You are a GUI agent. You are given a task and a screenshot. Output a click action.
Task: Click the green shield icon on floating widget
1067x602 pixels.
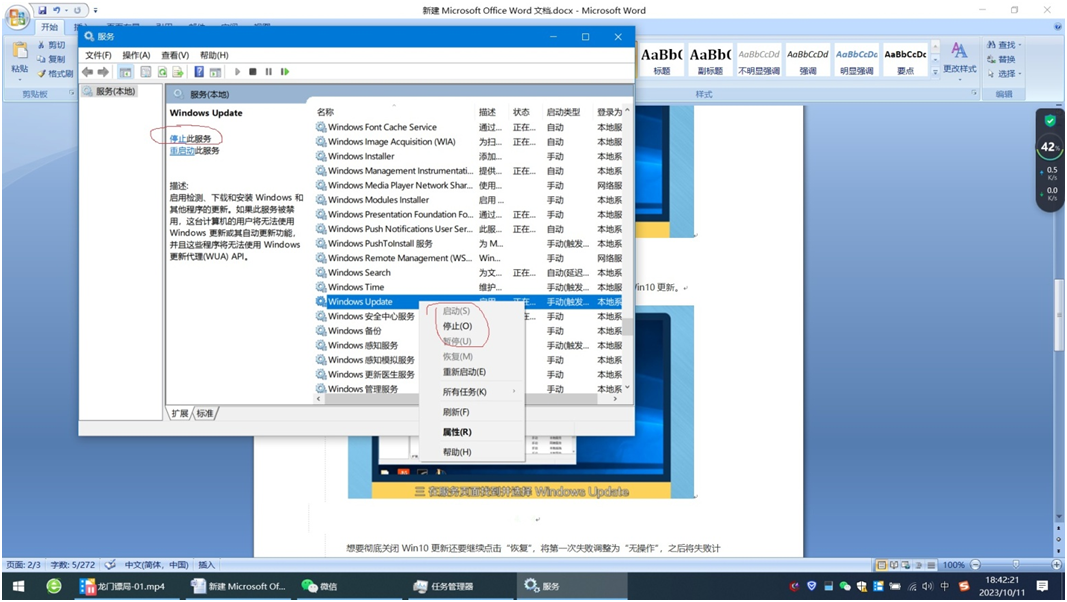tap(1050, 121)
